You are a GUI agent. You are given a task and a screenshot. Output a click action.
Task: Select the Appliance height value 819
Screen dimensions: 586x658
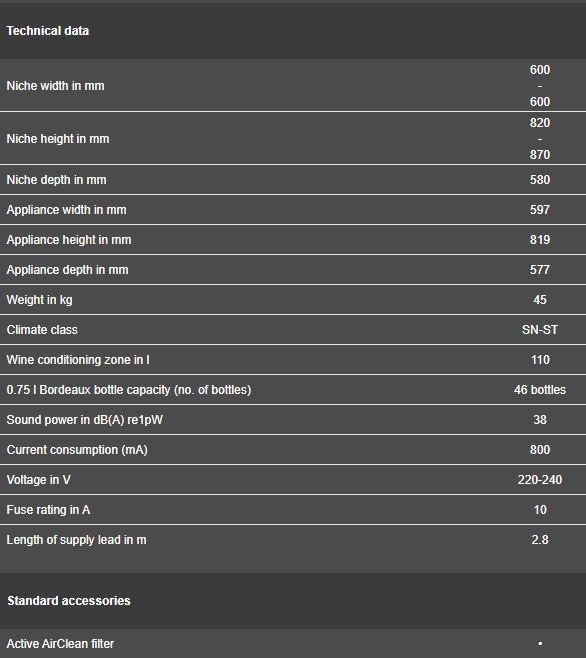540,240
